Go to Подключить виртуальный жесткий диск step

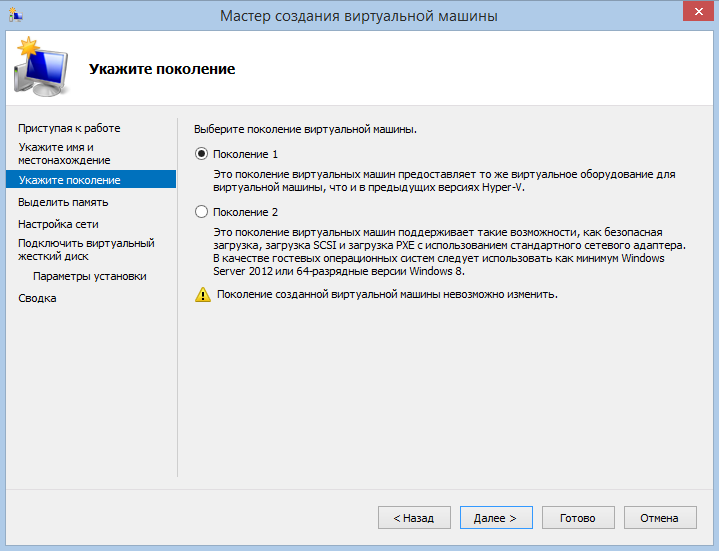pyautogui.click(x=86, y=249)
